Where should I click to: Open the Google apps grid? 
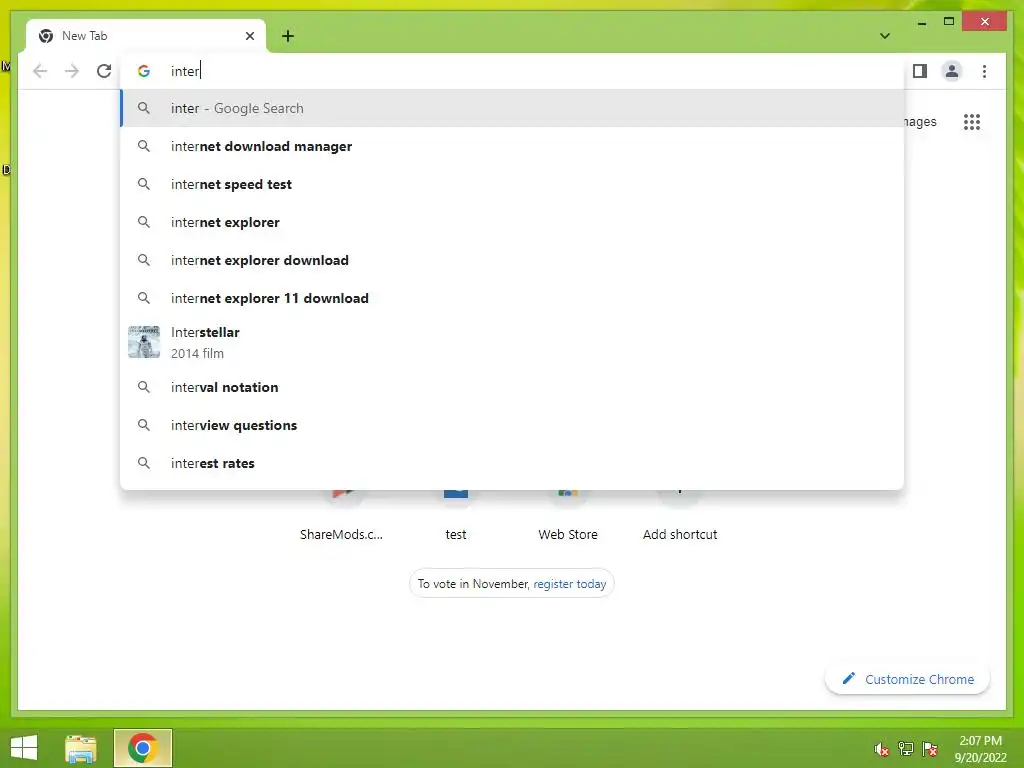(x=972, y=121)
